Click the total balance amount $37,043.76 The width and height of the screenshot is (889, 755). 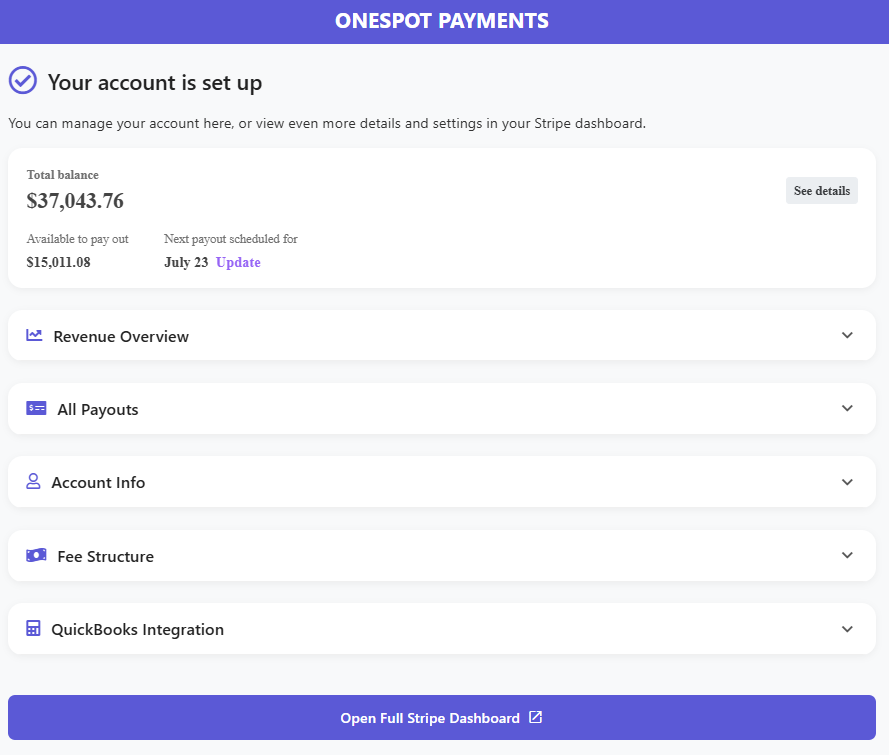pos(75,201)
